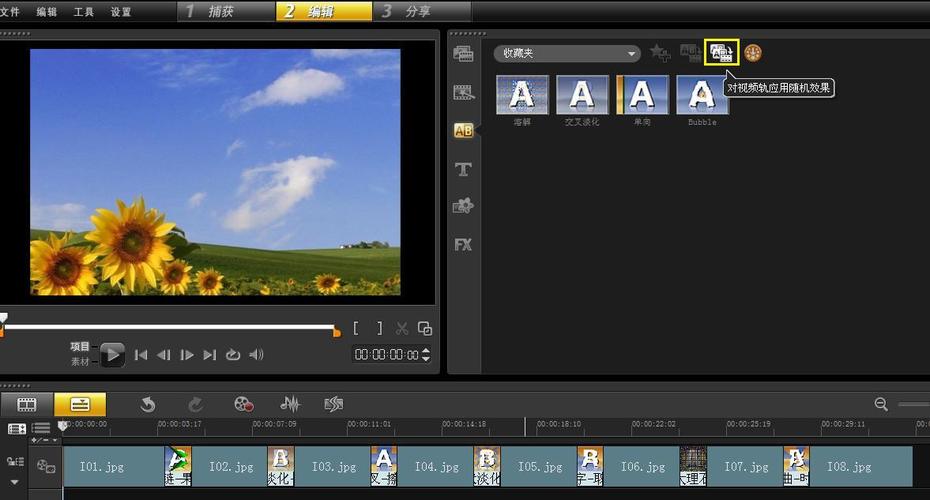Image resolution: width=930 pixels, height=500 pixels.
Task: Open the 收藏夹 gallery dropdown
Action: coord(567,53)
